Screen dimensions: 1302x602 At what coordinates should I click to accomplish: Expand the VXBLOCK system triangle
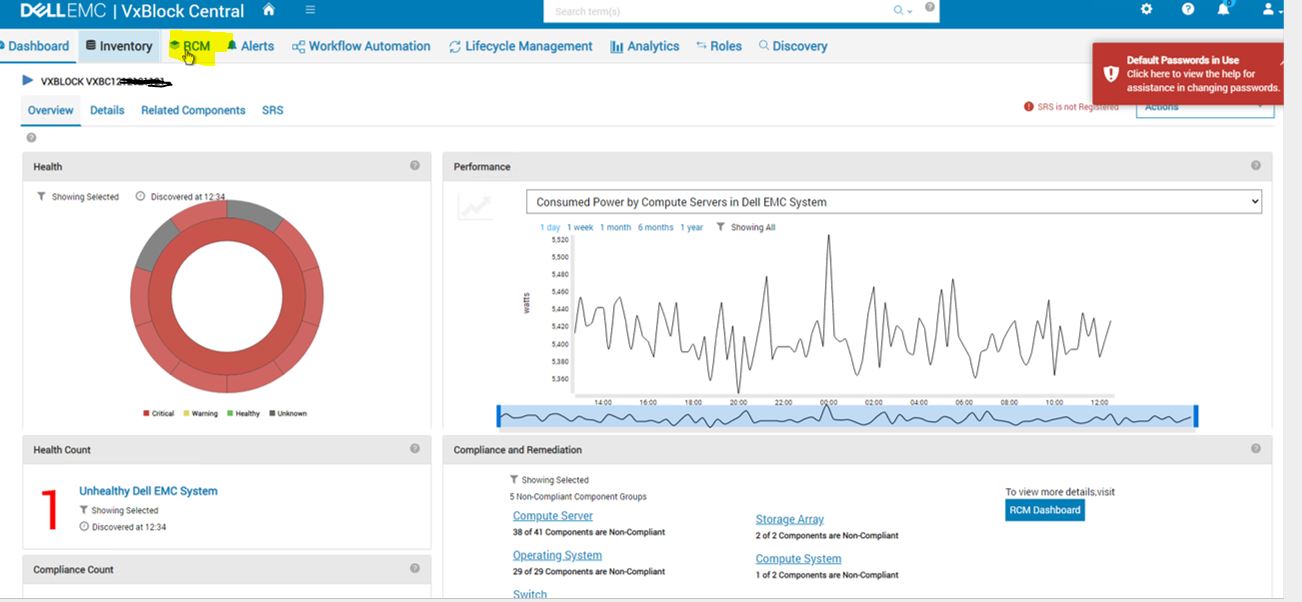click(28, 80)
